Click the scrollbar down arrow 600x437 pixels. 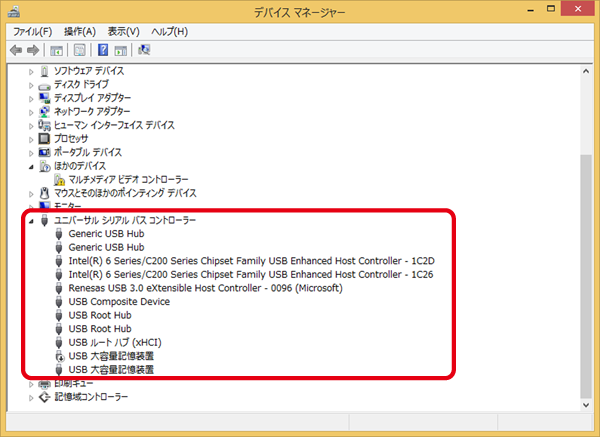click(586, 405)
